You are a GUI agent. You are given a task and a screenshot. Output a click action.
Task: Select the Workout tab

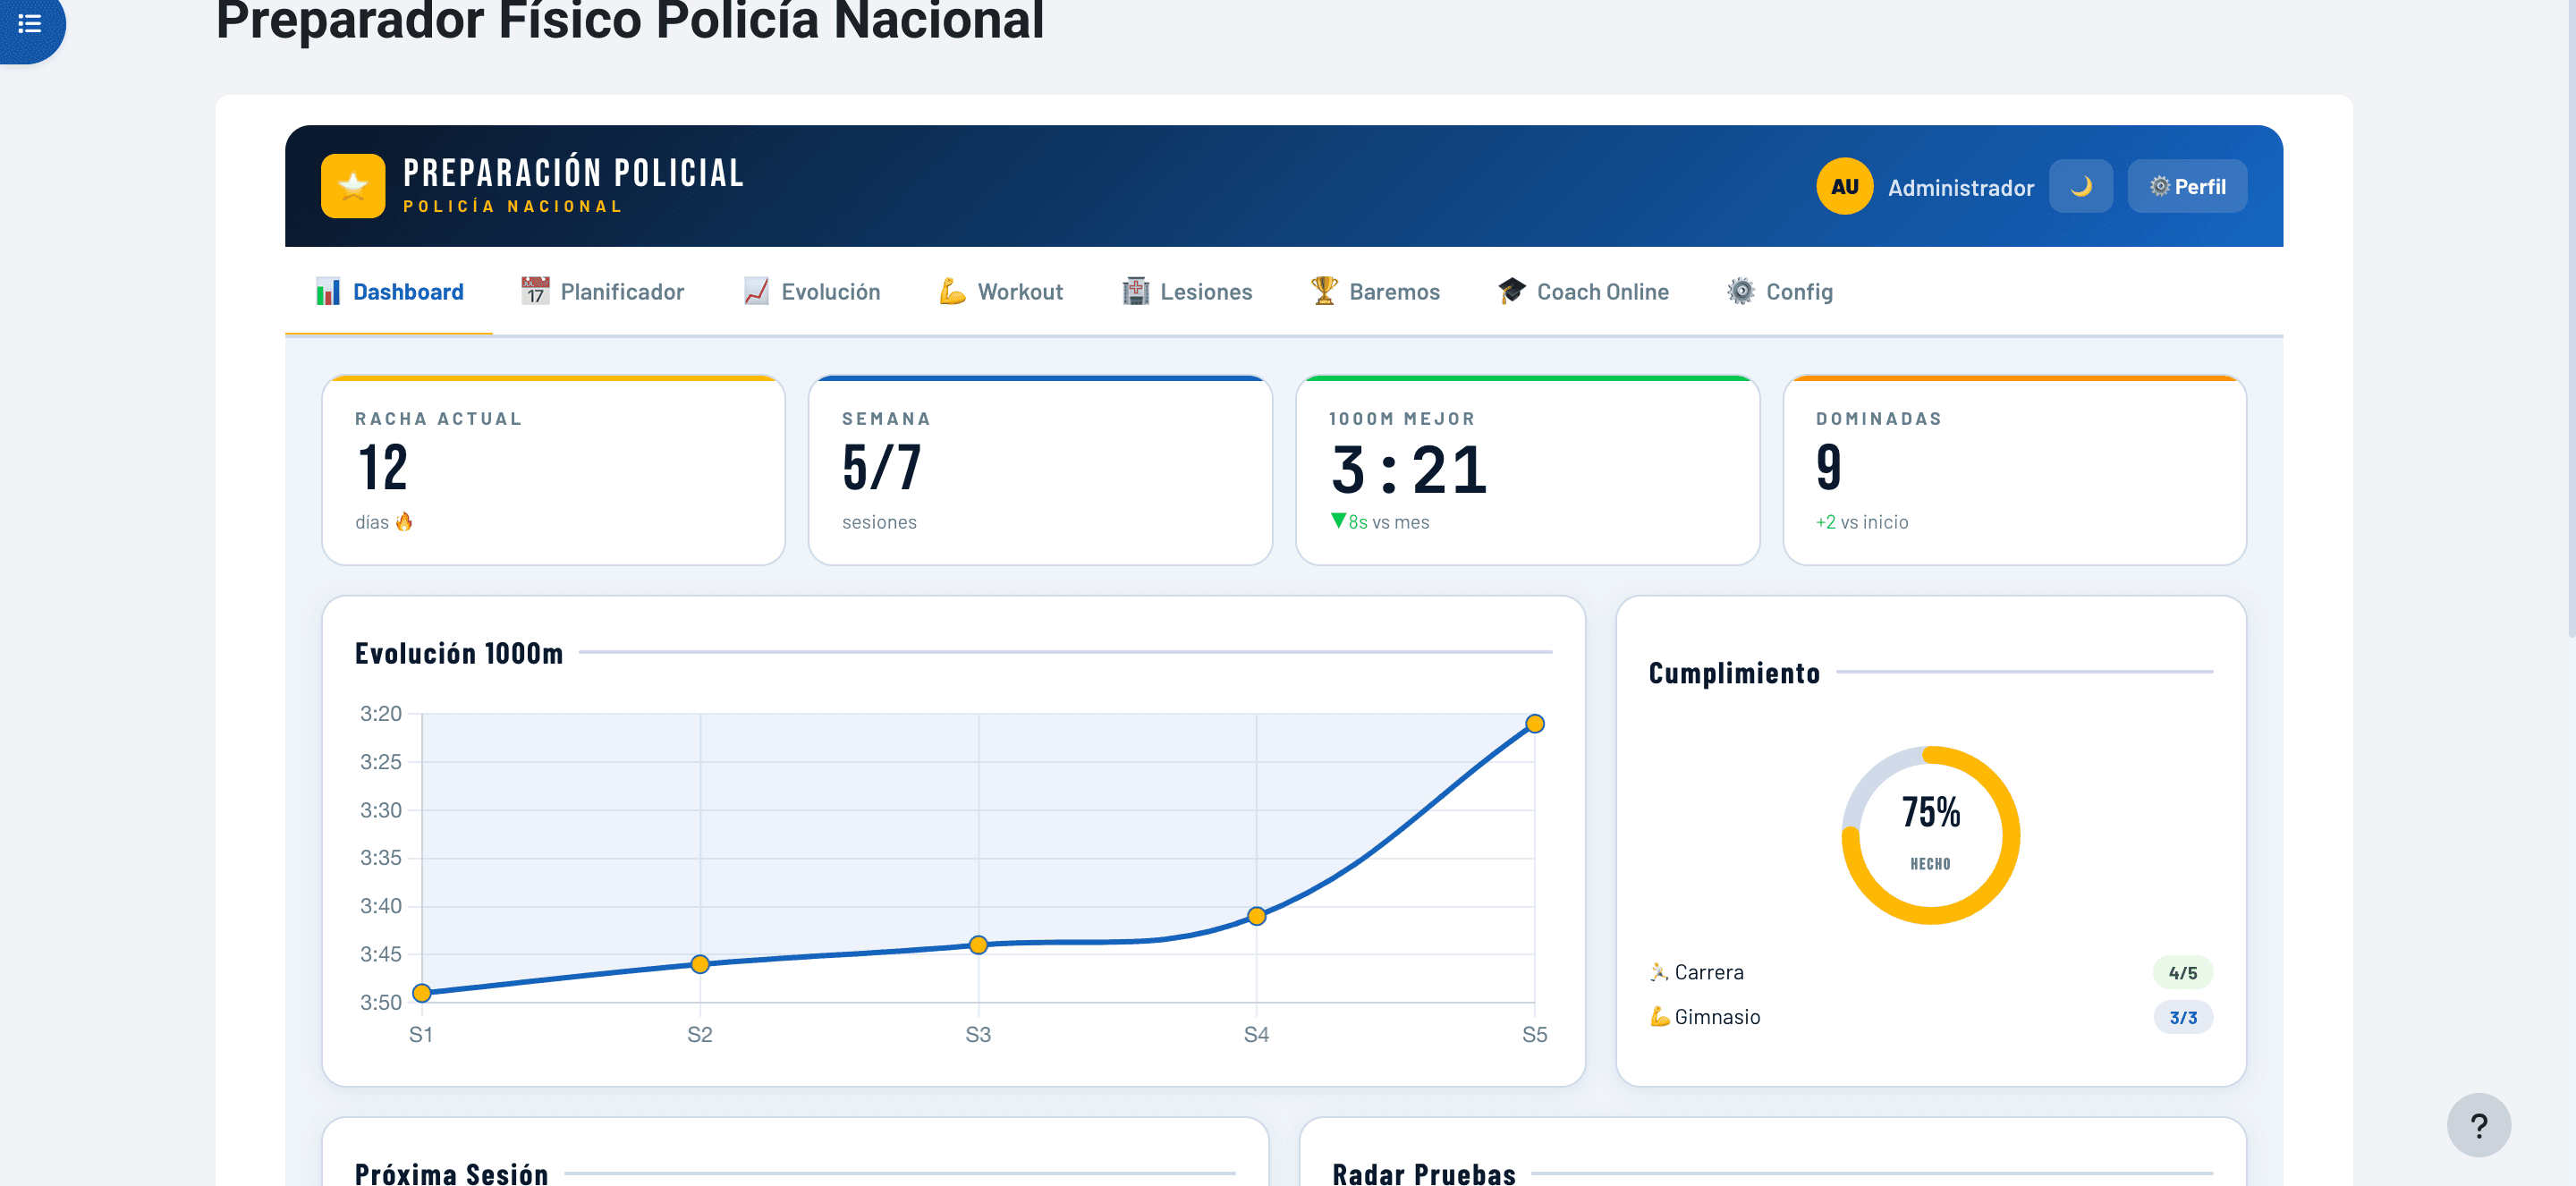click(x=1001, y=291)
